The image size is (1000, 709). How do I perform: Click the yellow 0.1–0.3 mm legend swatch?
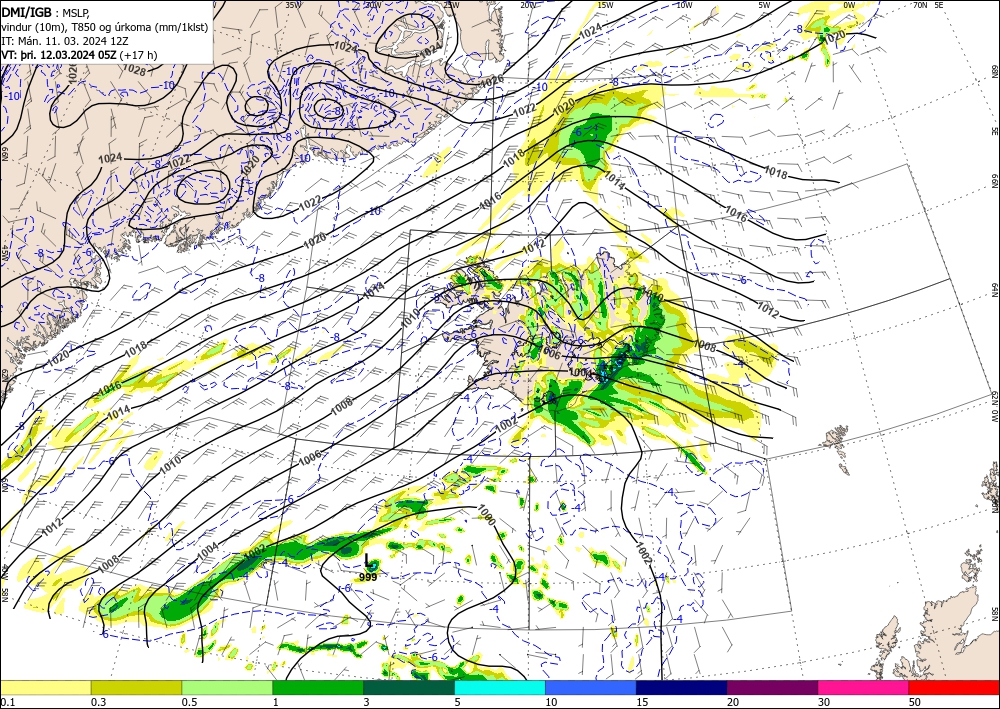[x=45, y=687]
